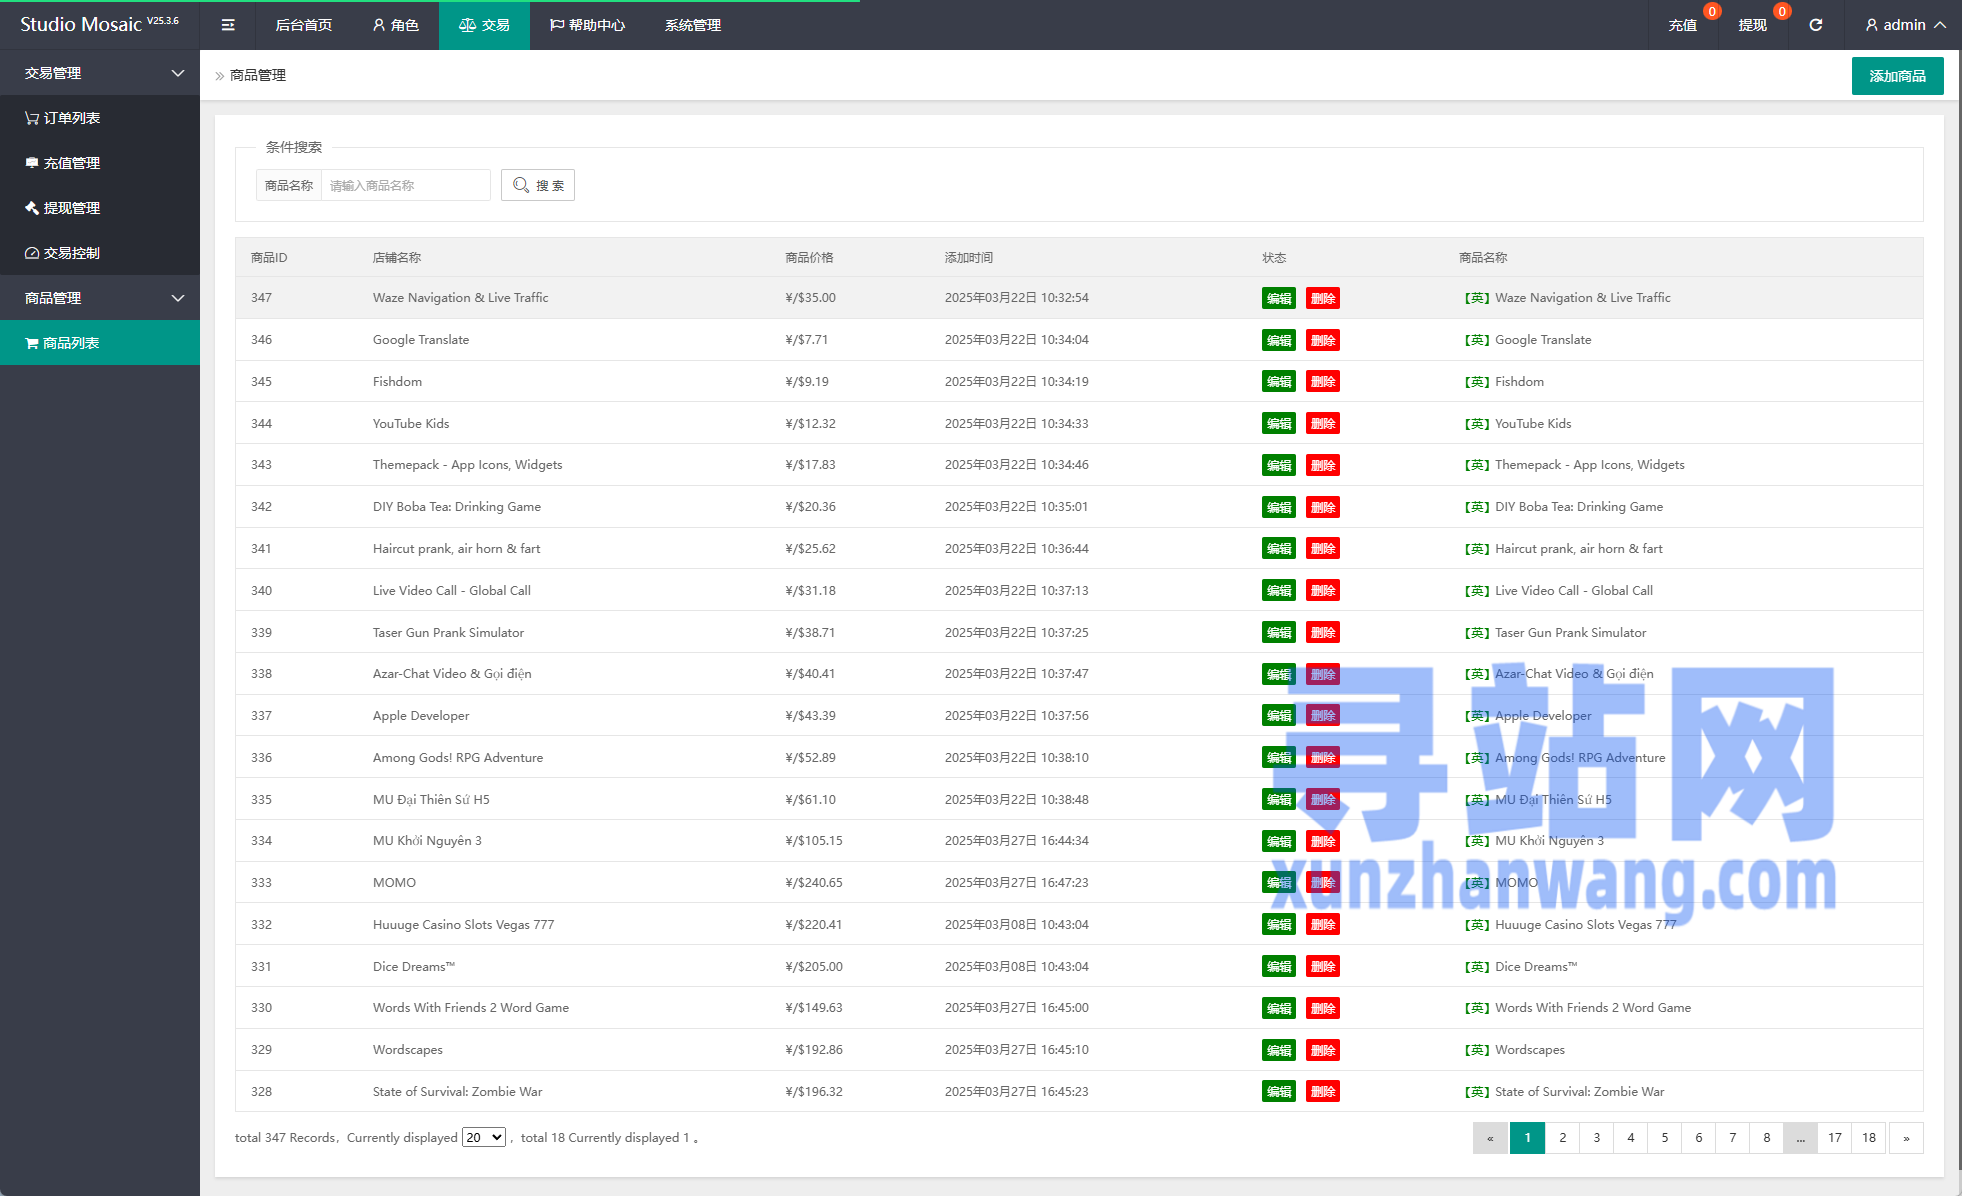Screen dimensions: 1962x1196
Task: Delete product 334 MU Khởi Nguyên 3
Action: (1323, 841)
